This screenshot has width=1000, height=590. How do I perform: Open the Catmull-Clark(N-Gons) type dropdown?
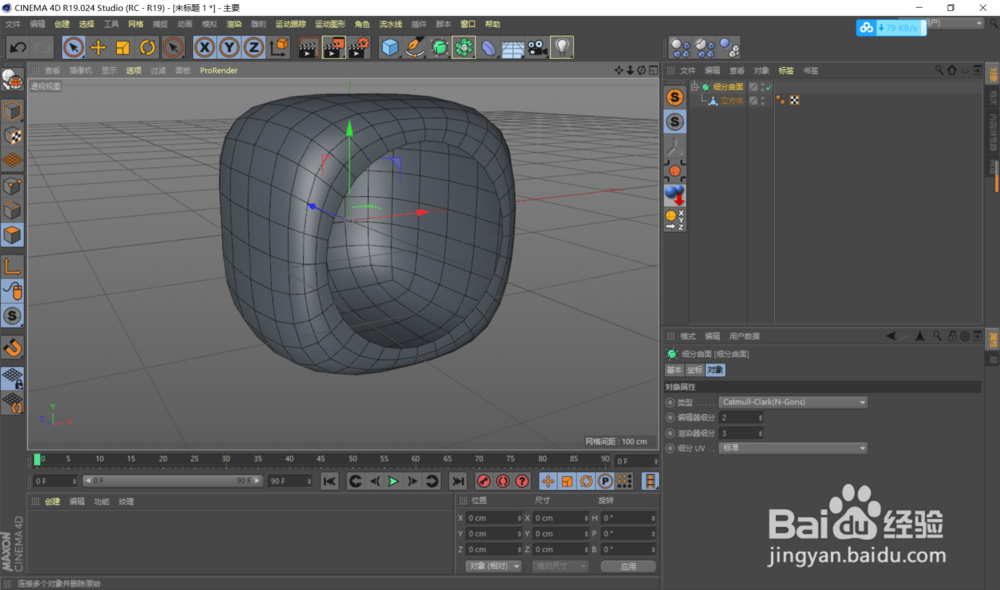click(x=793, y=401)
